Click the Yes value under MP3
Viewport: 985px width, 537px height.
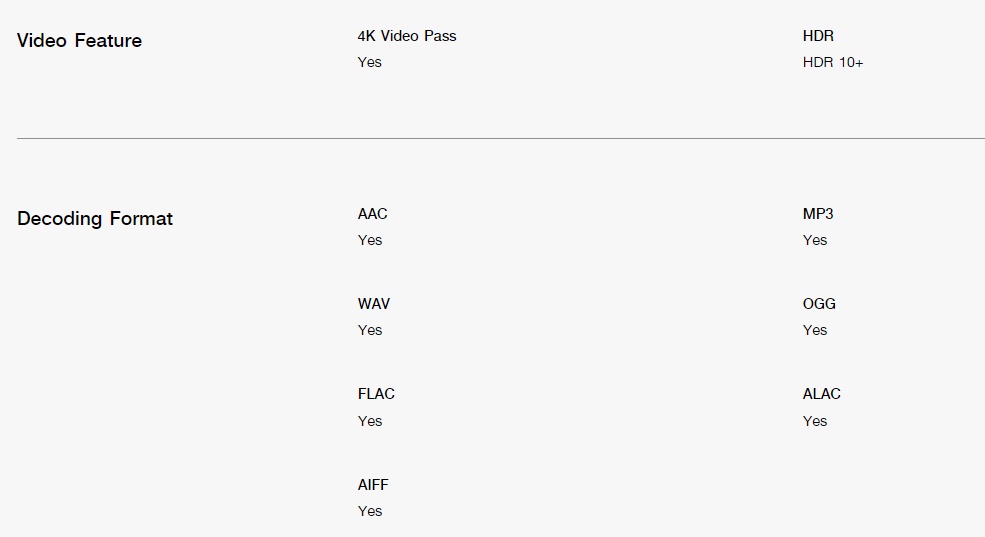coord(815,241)
